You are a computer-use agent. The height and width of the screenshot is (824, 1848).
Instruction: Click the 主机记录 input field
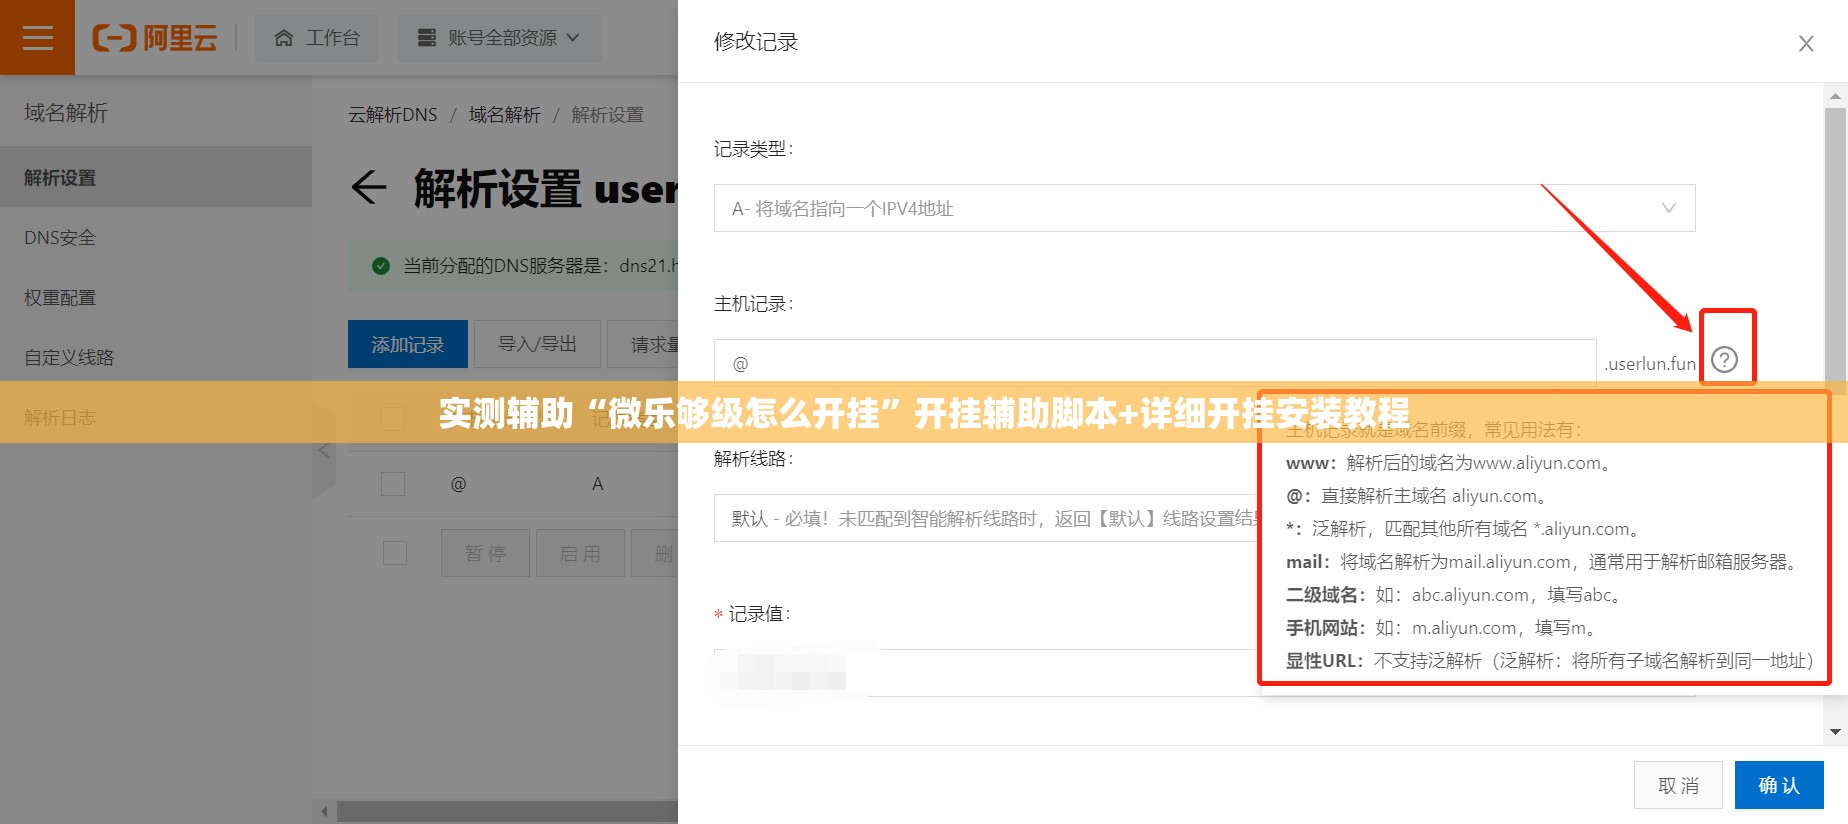[1155, 363]
